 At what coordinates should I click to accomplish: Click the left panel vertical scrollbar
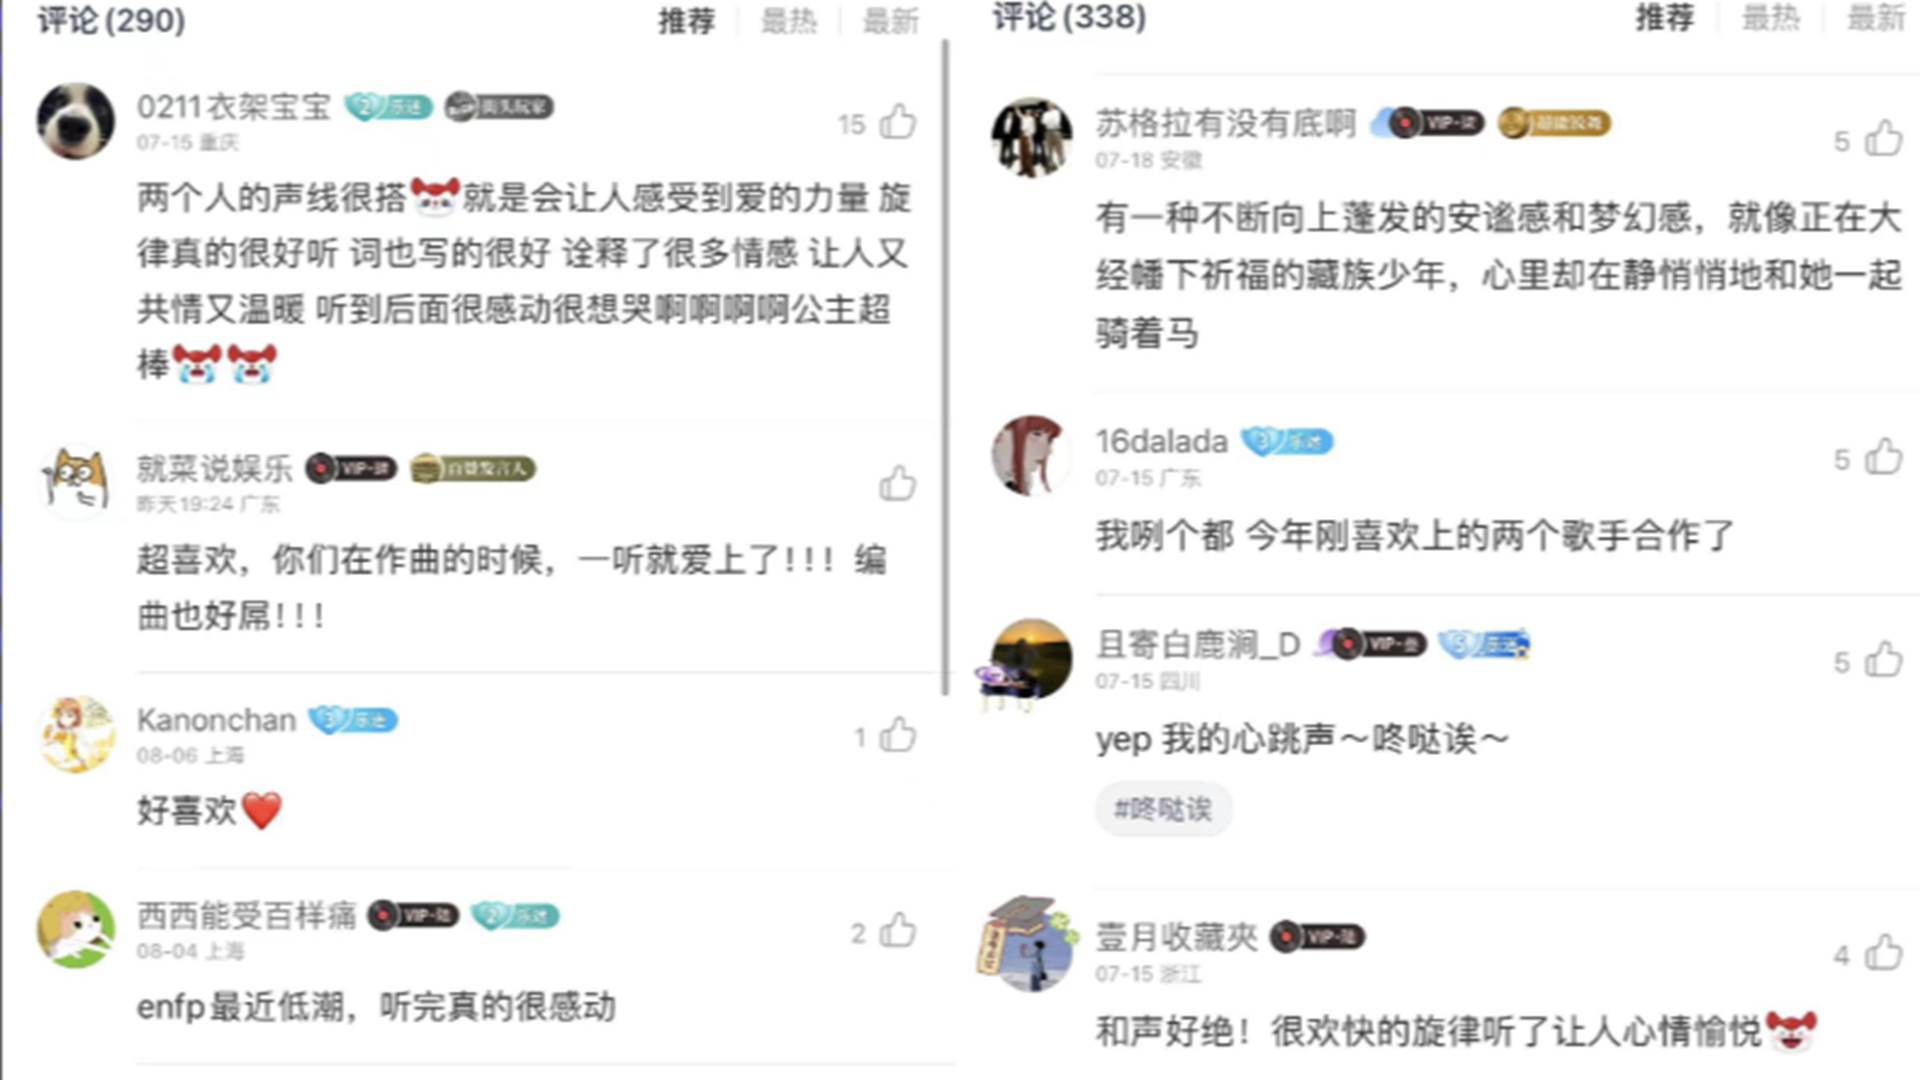pyautogui.click(x=945, y=368)
